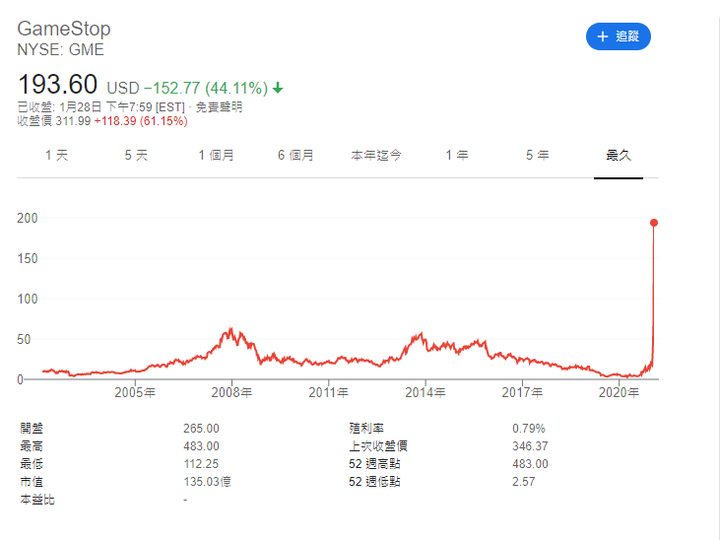The height and width of the screenshot is (540, 720).
Task: Select the 最久 max range tab
Action: 619,155
